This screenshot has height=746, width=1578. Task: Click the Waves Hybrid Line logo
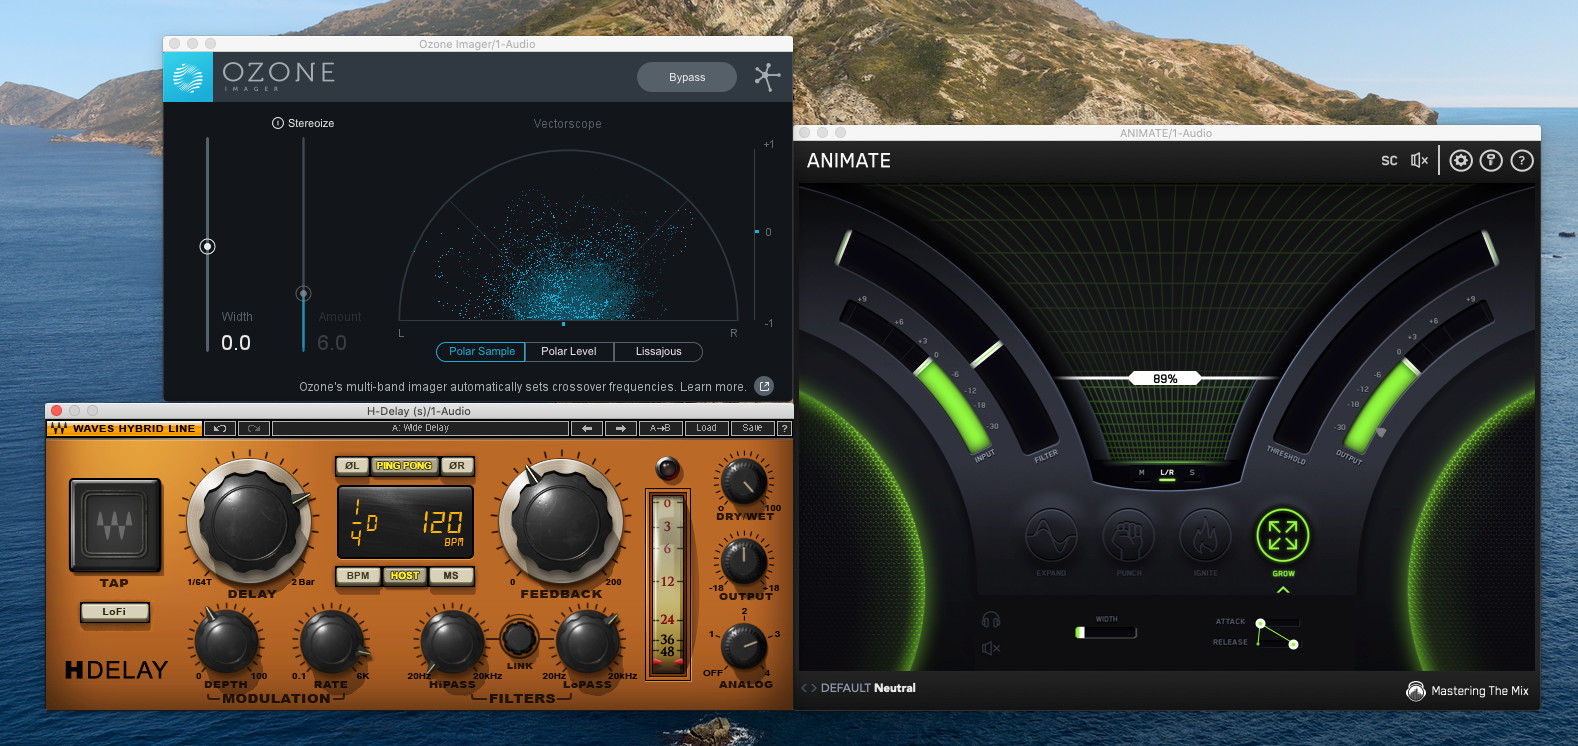[124, 428]
